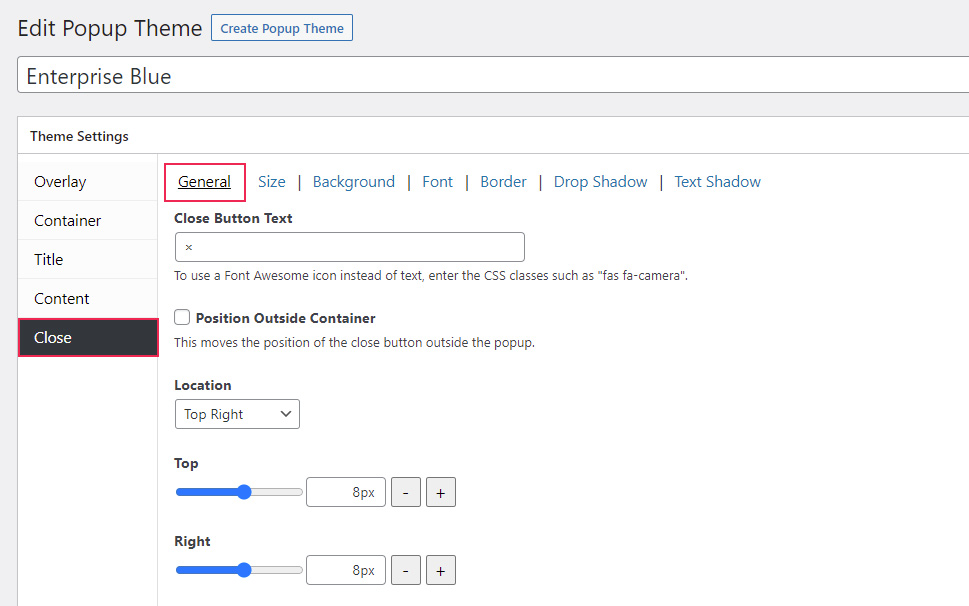
Task: Select the General tab
Action: 204,181
